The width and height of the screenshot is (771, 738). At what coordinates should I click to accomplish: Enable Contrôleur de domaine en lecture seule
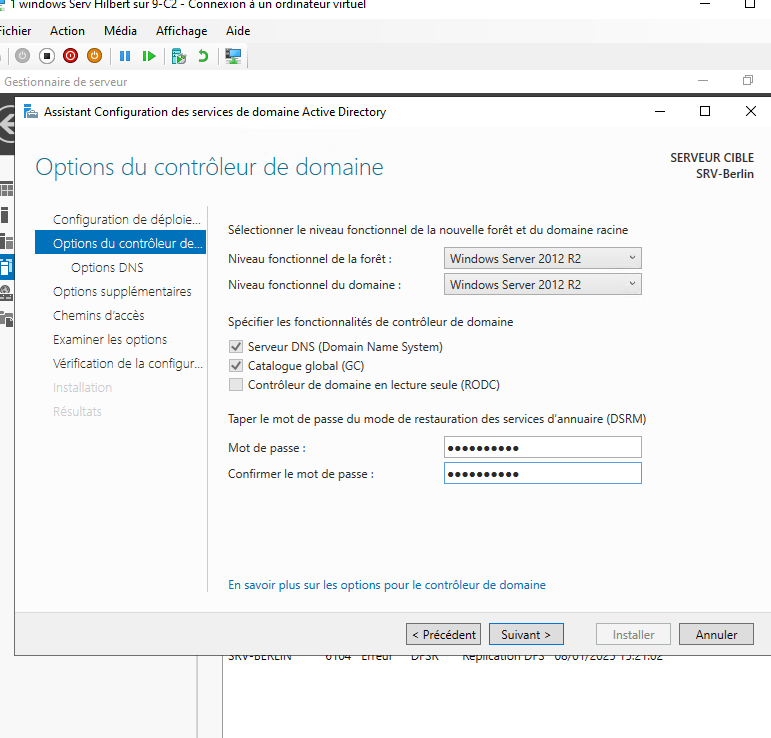[236, 385]
